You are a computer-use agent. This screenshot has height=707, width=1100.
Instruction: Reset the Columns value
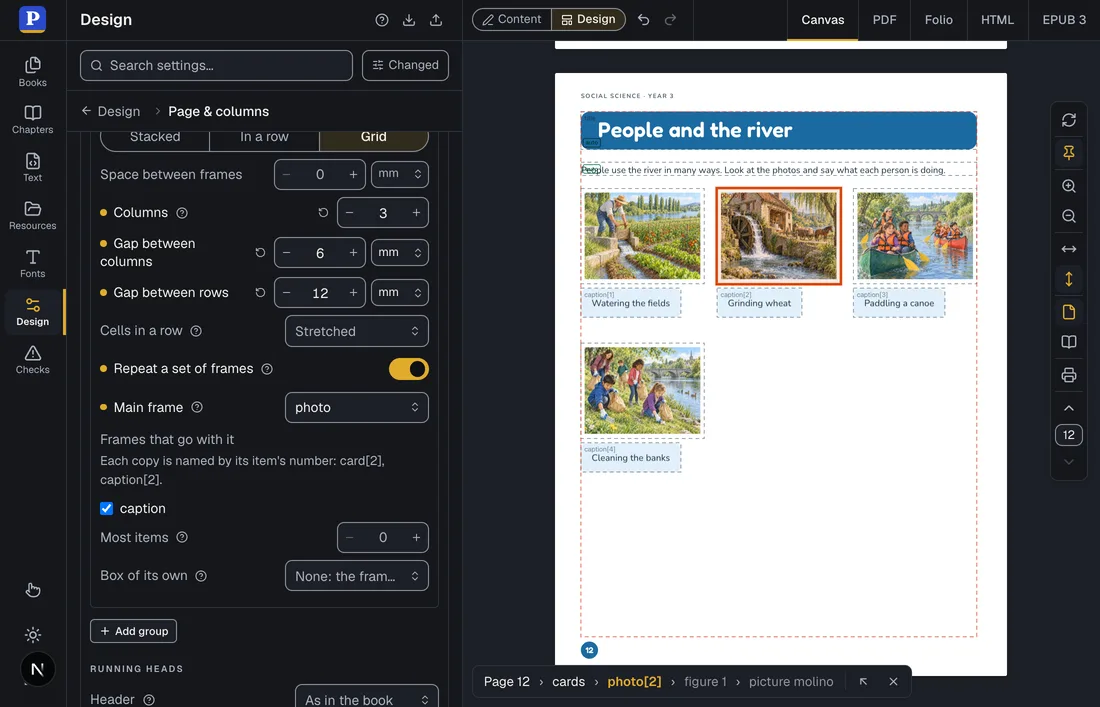tap(323, 213)
